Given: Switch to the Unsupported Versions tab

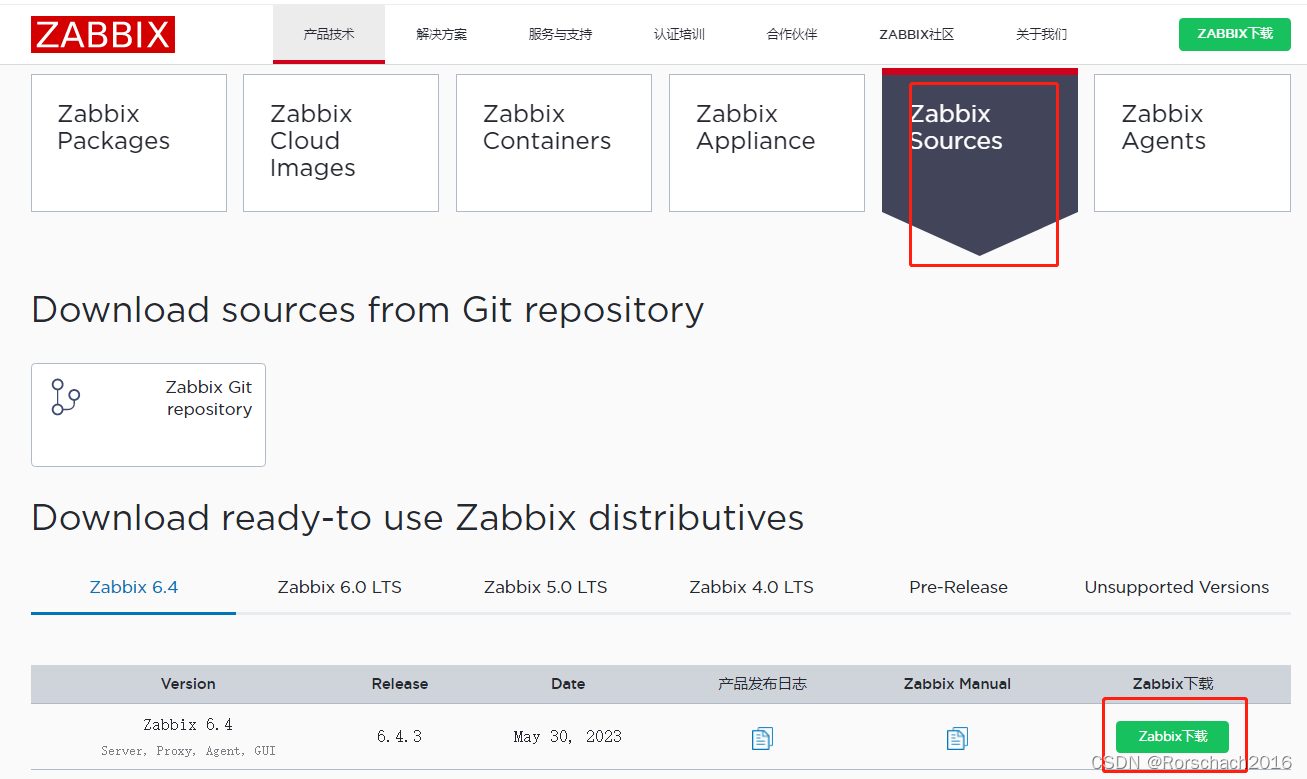Looking at the screenshot, I should [x=1177, y=587].
